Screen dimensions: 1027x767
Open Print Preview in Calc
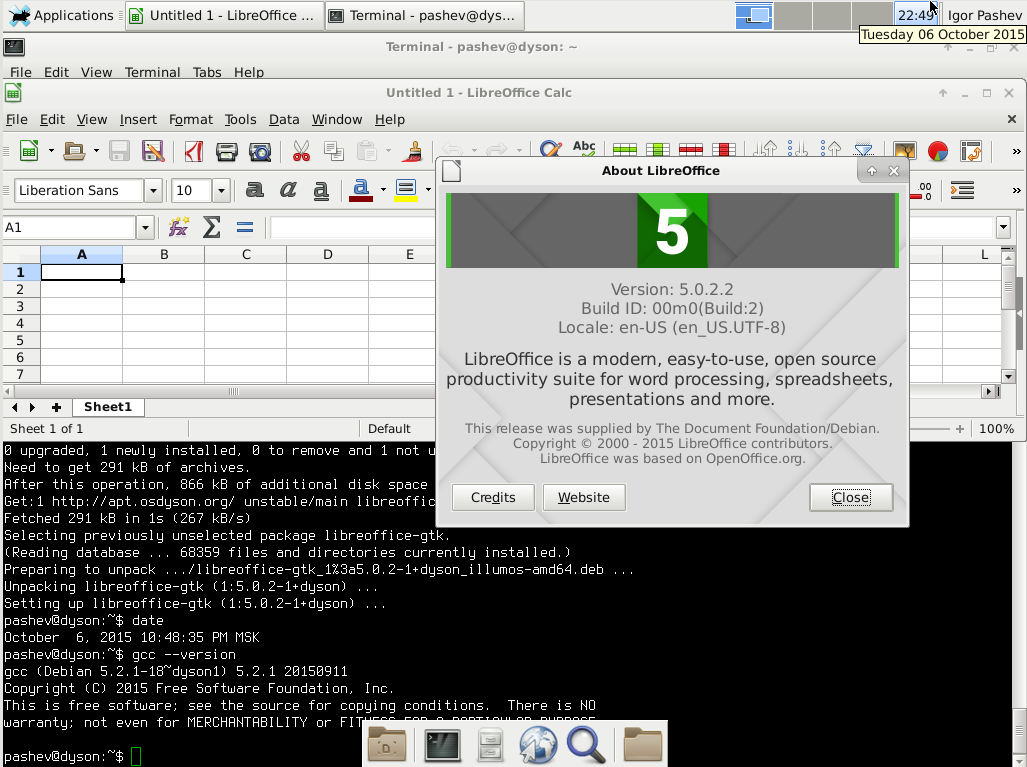(260, 151)
